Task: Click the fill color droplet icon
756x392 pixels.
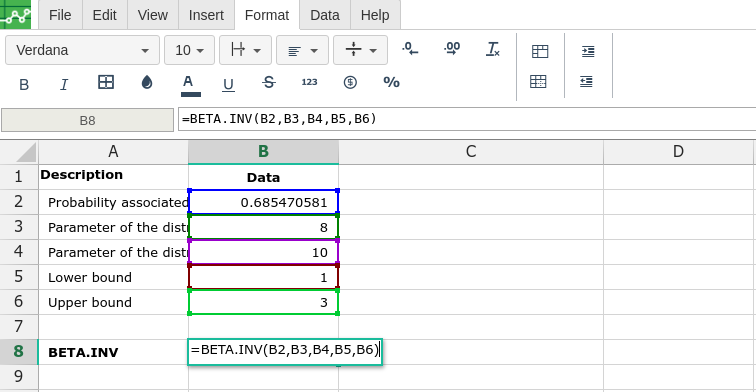Action: click(147, 82)
